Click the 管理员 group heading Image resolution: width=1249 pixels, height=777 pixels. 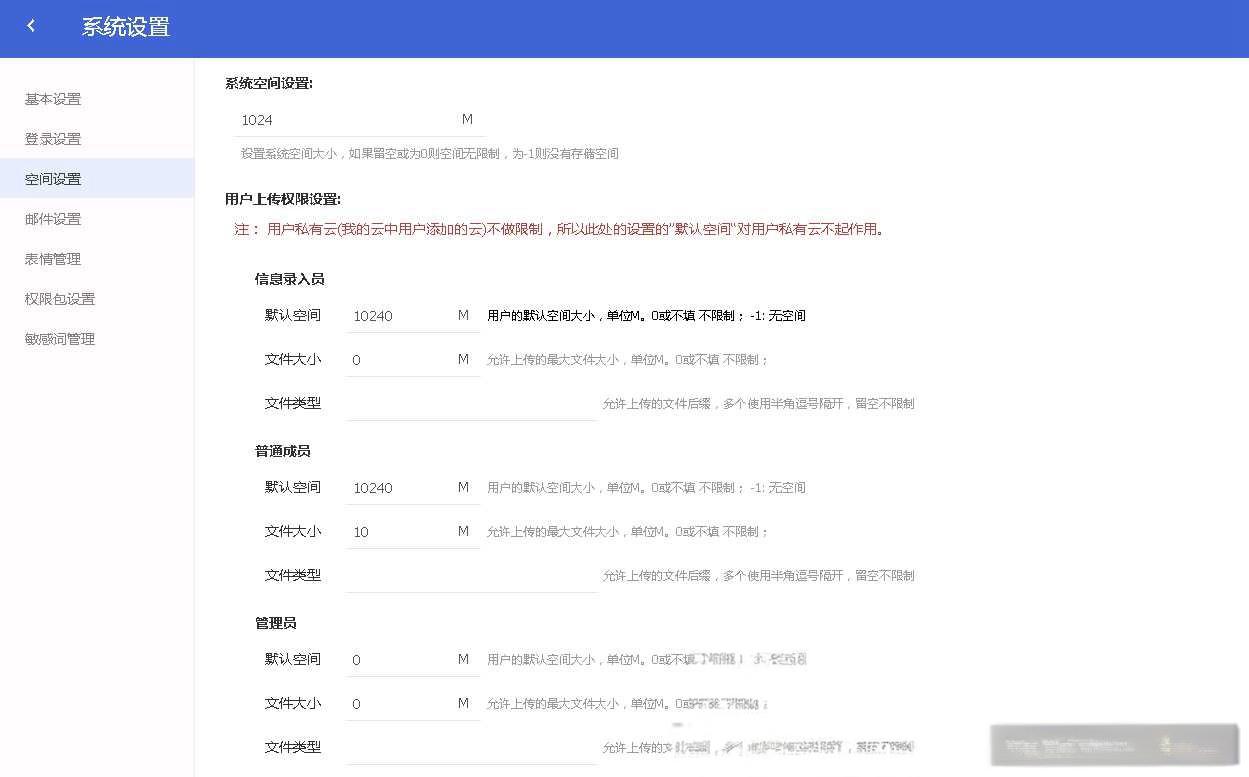276,623
